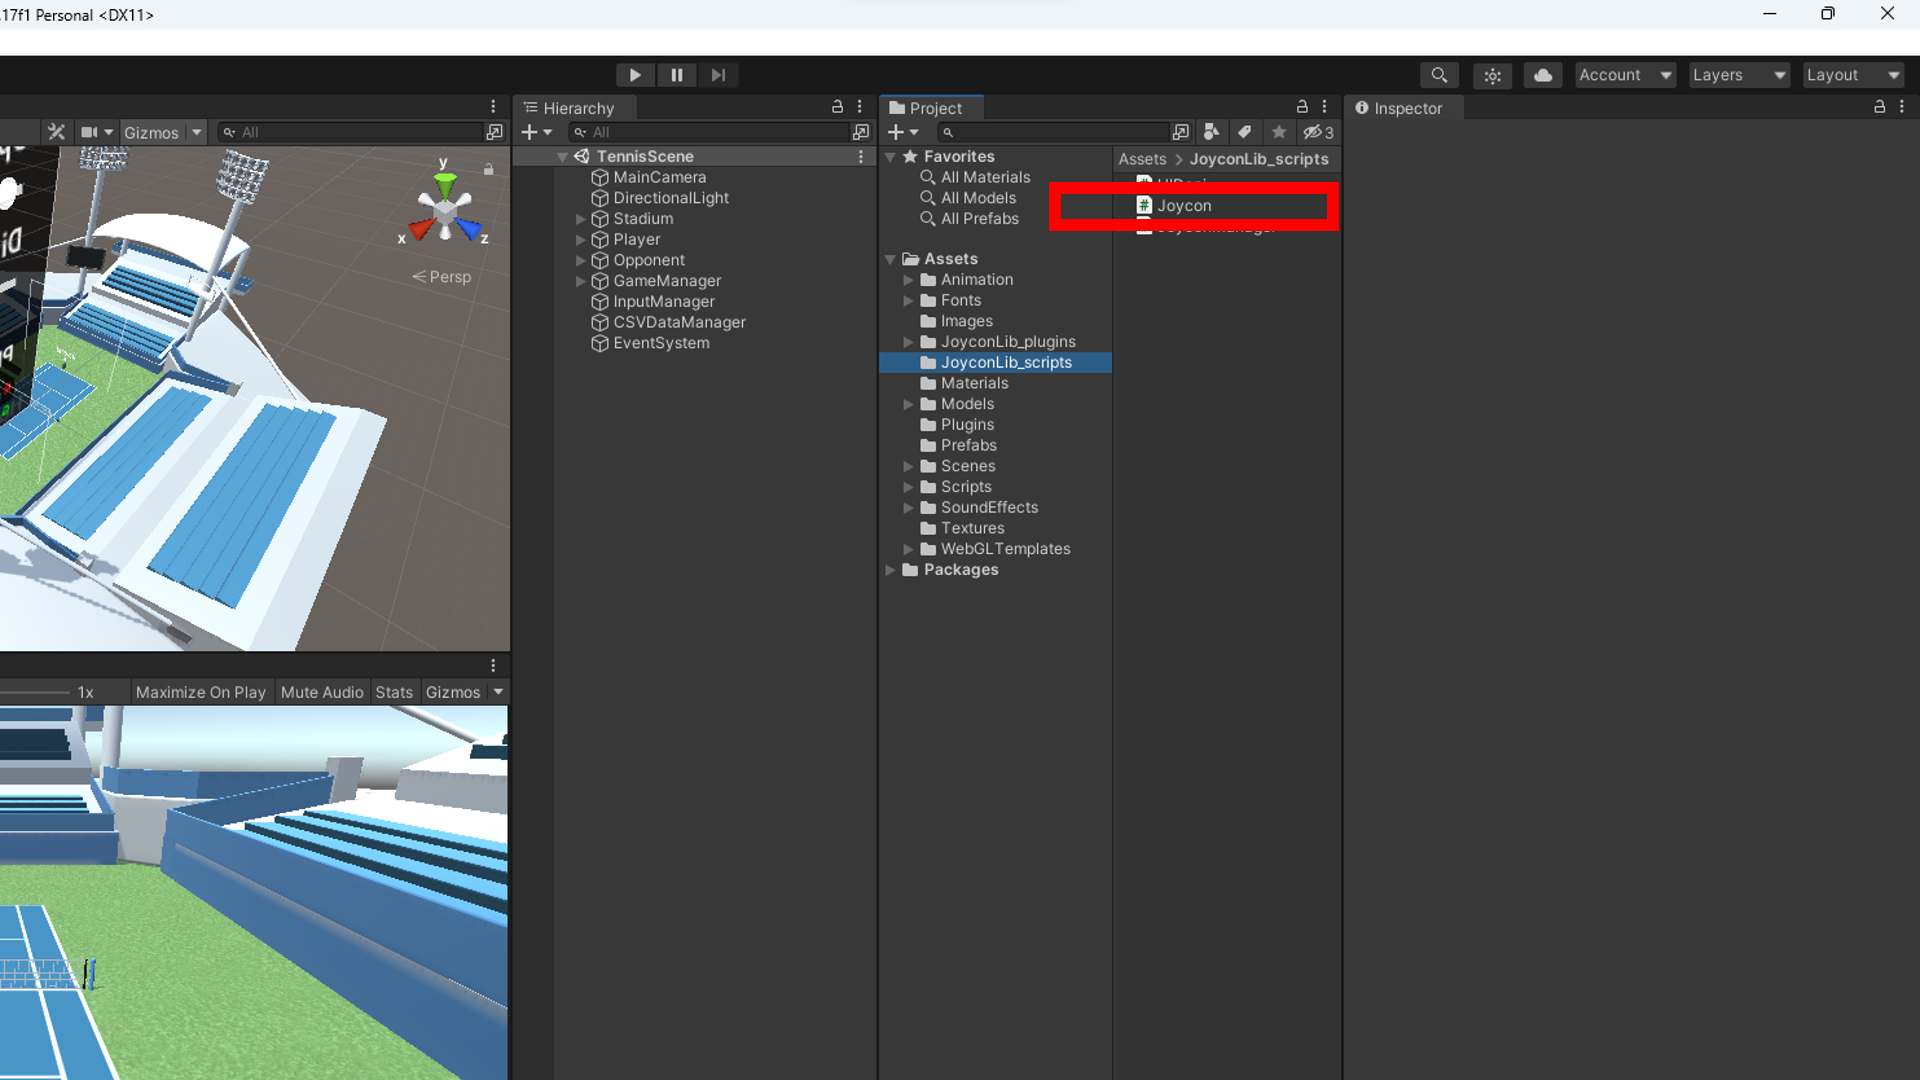Click the search by type icon in Project

point(1211,132)
